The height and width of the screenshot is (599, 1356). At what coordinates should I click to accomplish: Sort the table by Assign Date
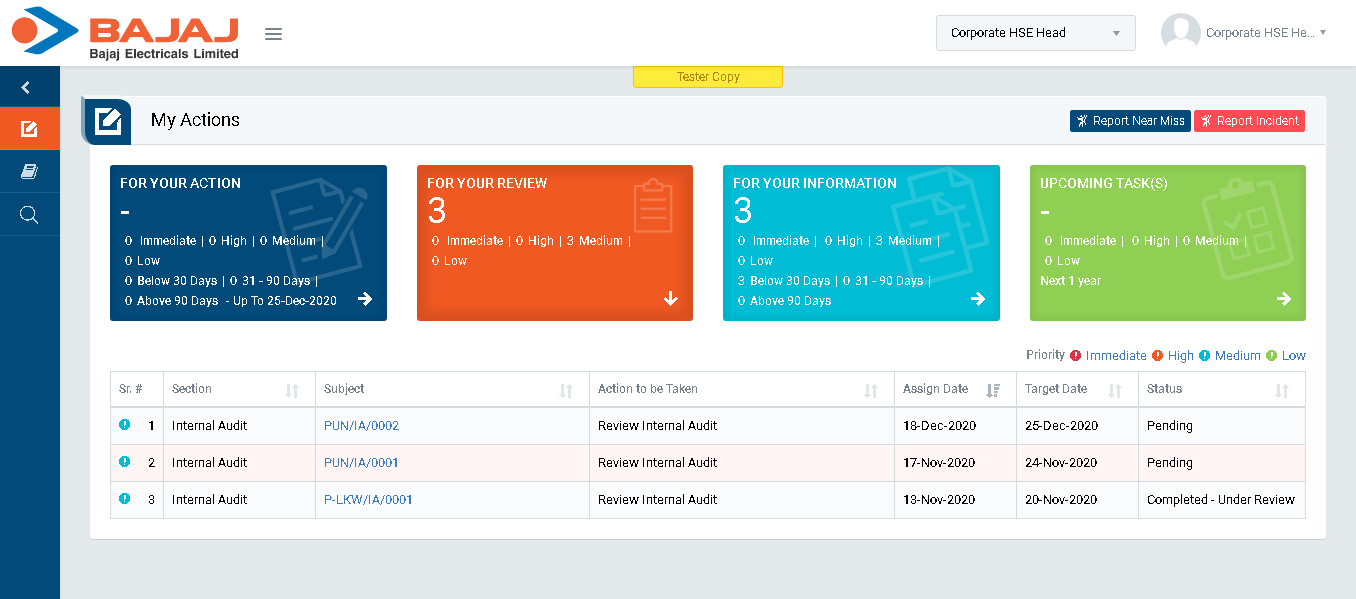click(992, 390)
